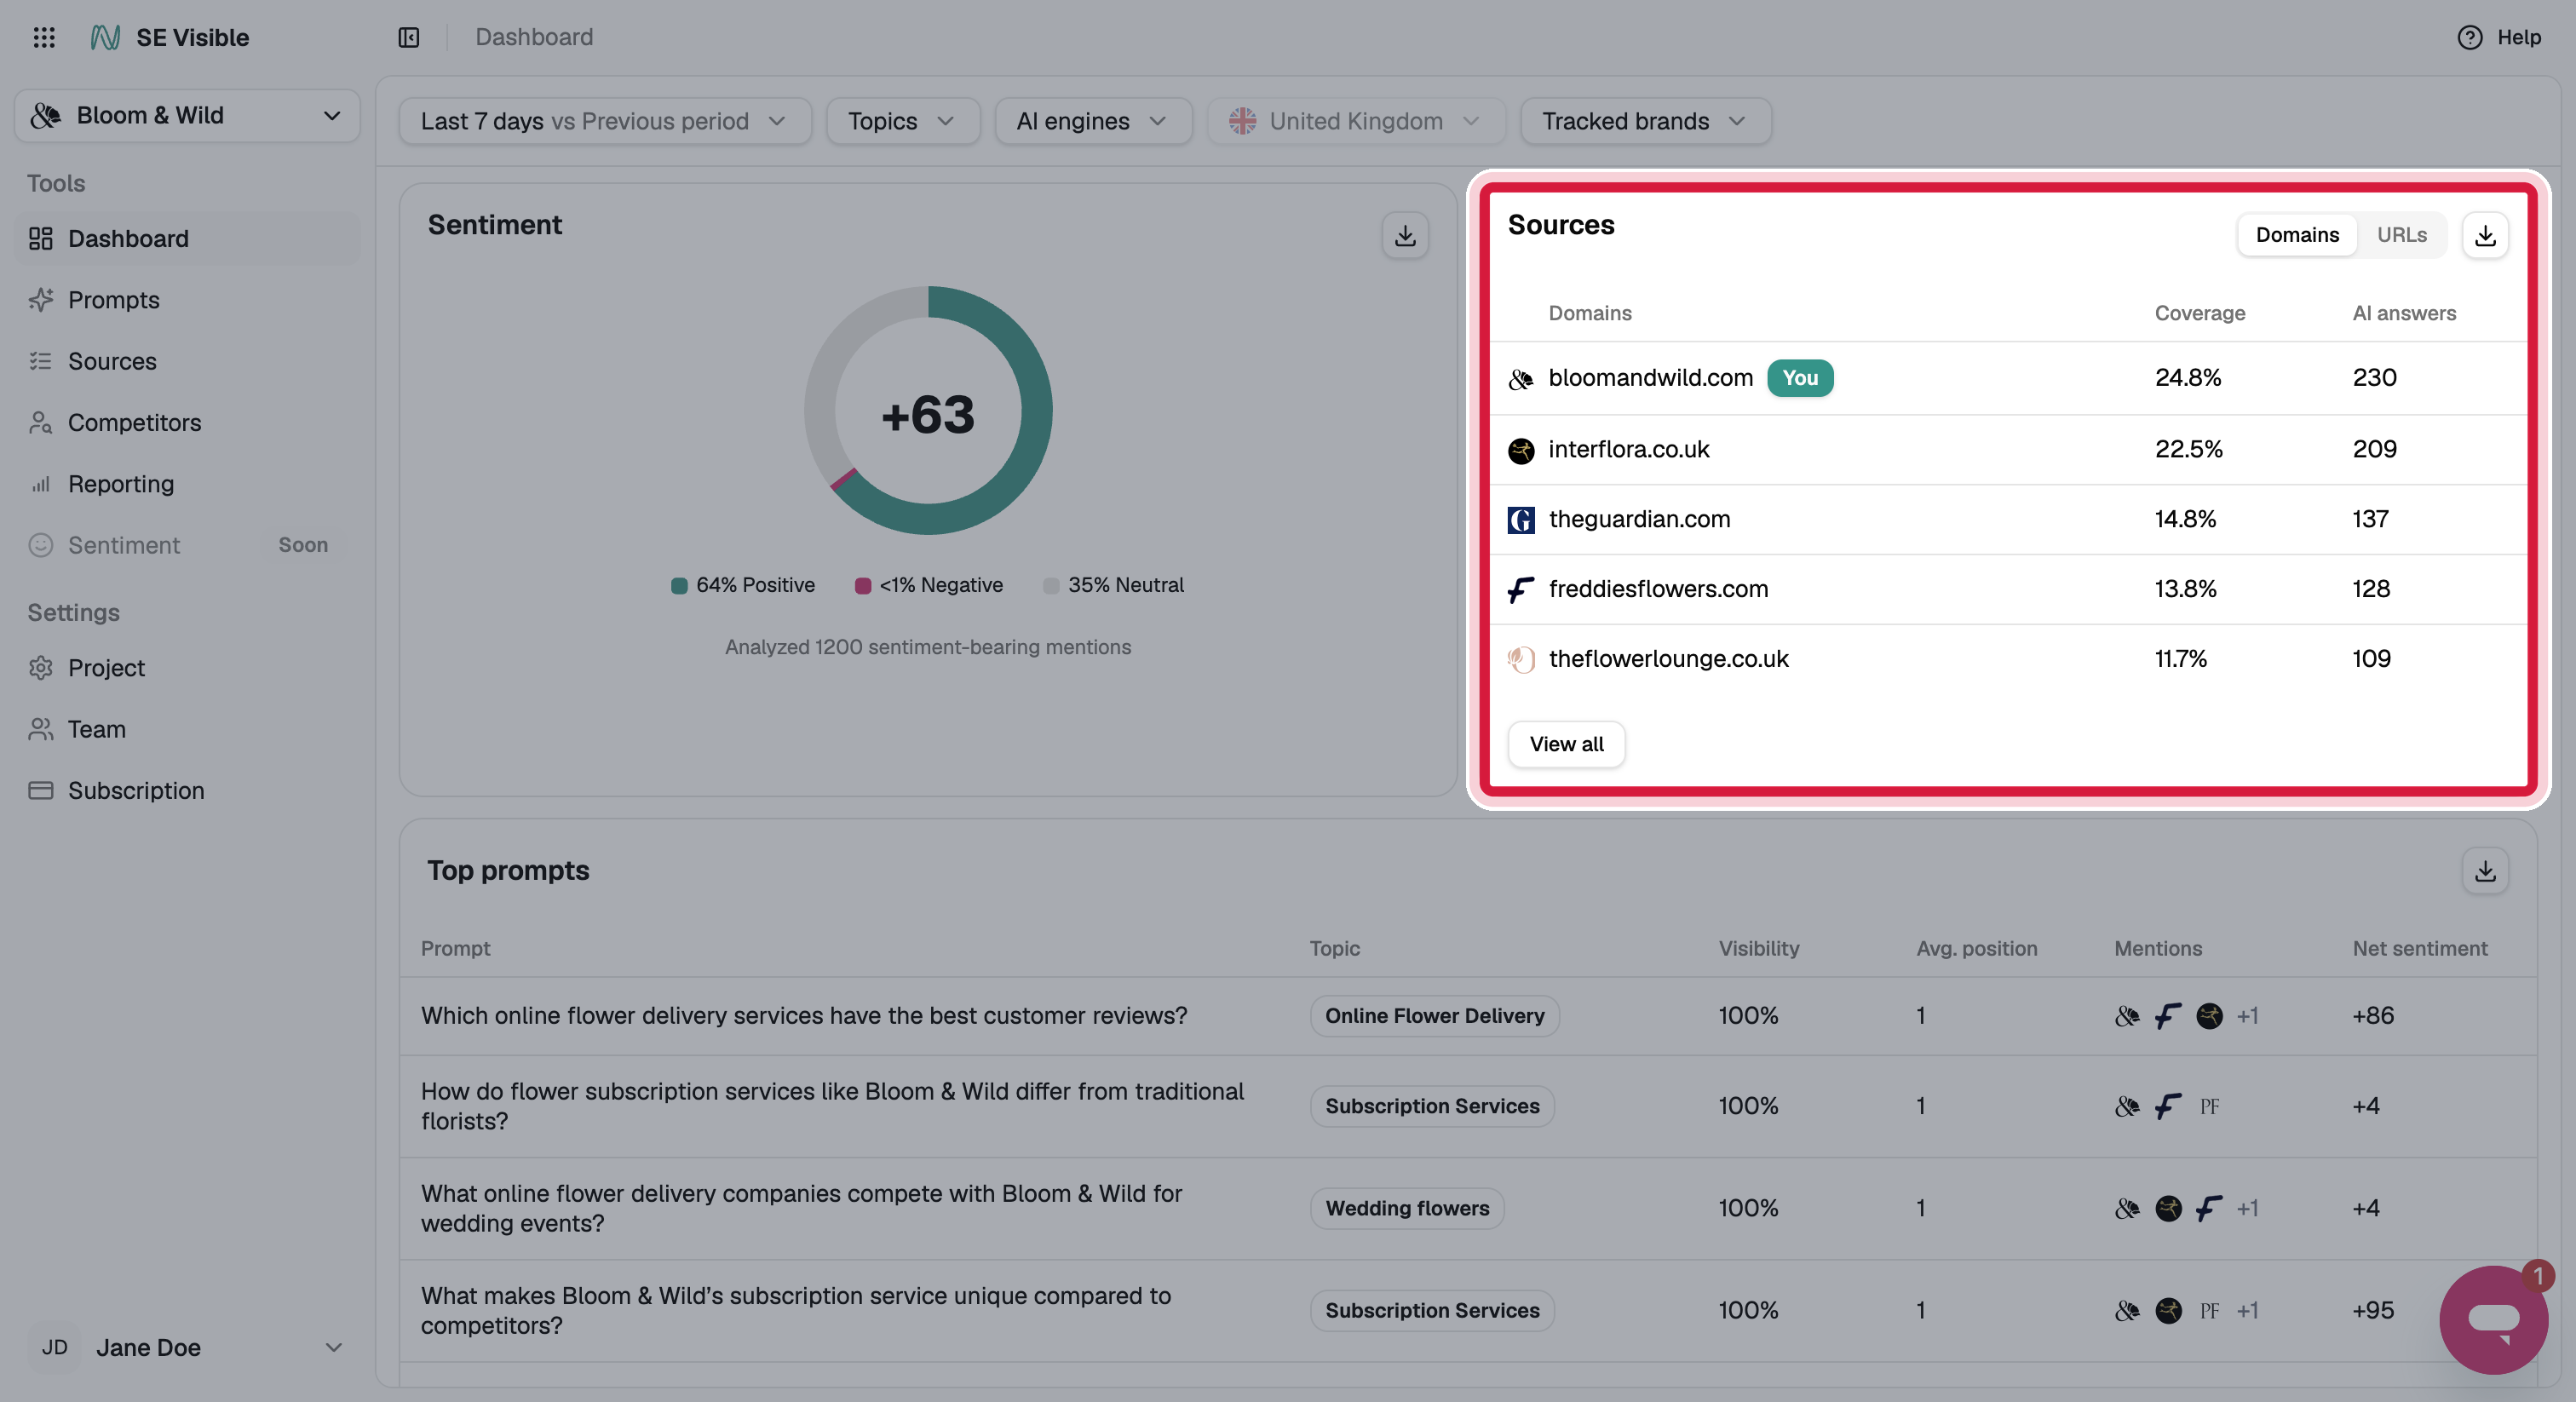The width and height of the screenshot is (2576, 1402).
Task: Click the +63 sentiment score
Action: pyautogui.click(x=927, y=415)
